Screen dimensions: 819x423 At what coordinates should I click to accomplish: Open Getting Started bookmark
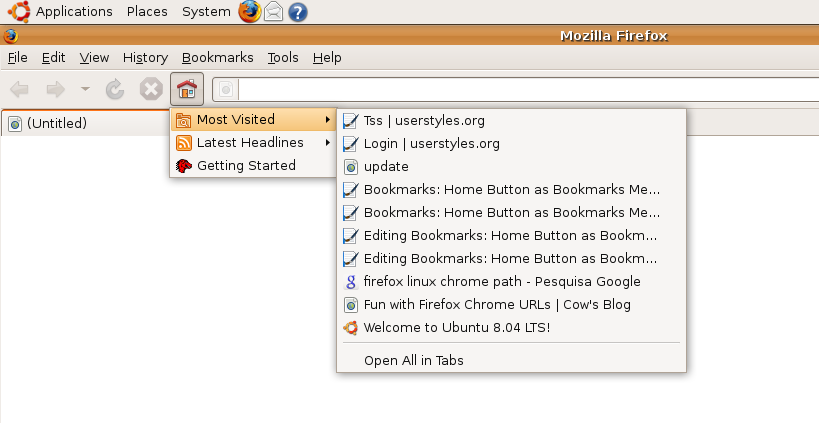(x=253, y=166)
